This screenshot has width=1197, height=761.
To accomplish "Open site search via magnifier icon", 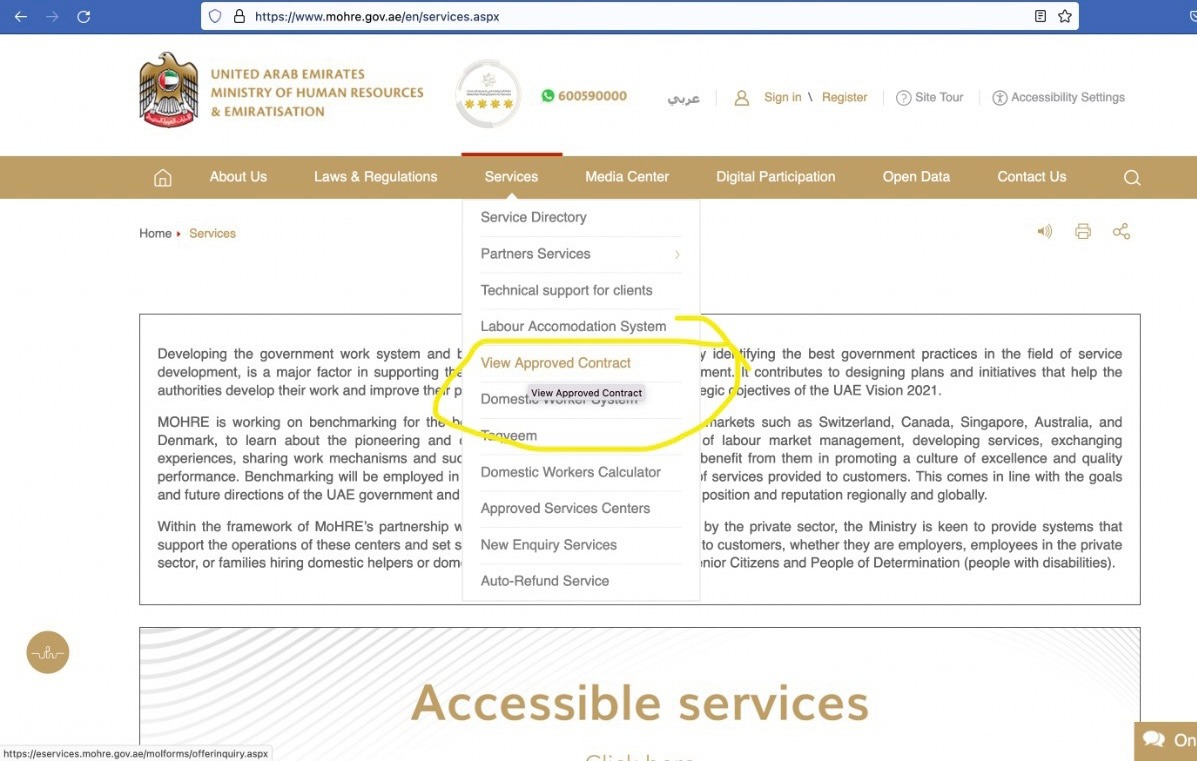I will pyautogui.click(x=1131, y=177).
